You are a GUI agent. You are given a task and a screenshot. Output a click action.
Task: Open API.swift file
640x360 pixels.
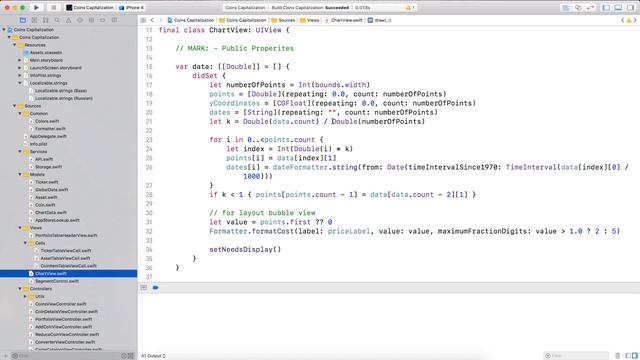tap(44, 159)
